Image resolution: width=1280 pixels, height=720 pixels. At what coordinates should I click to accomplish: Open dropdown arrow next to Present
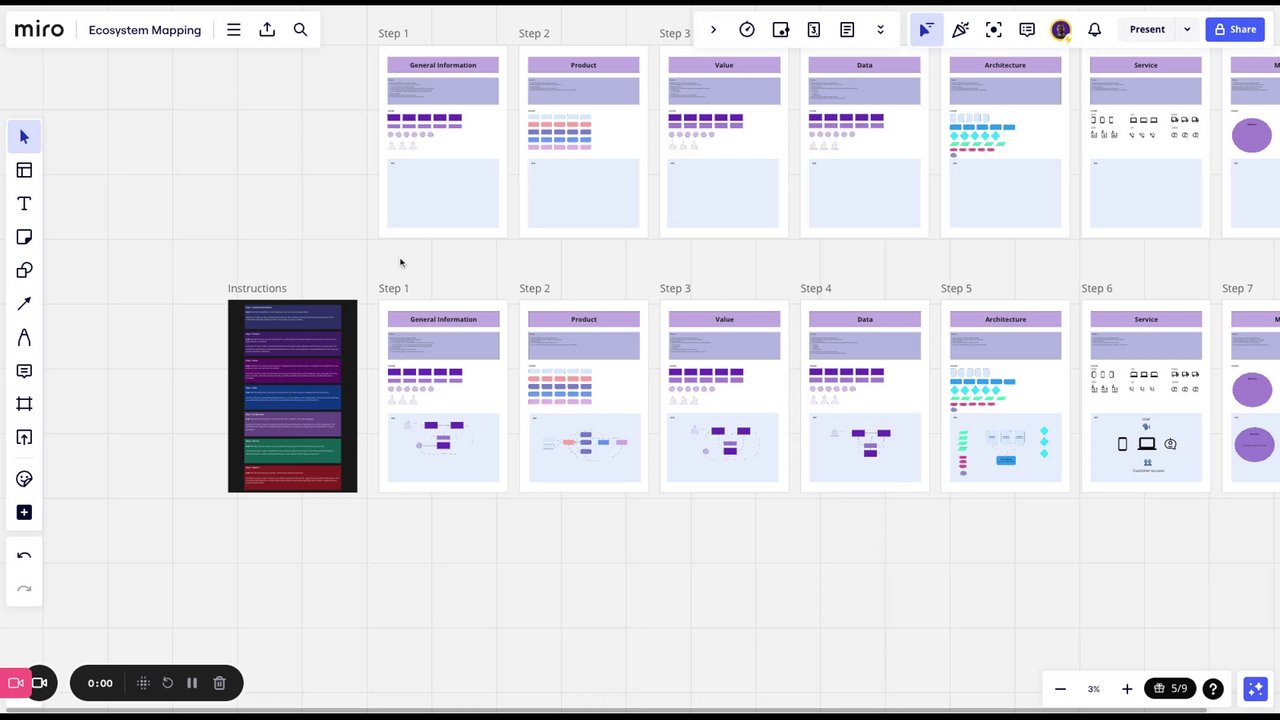coord(1187,30)
